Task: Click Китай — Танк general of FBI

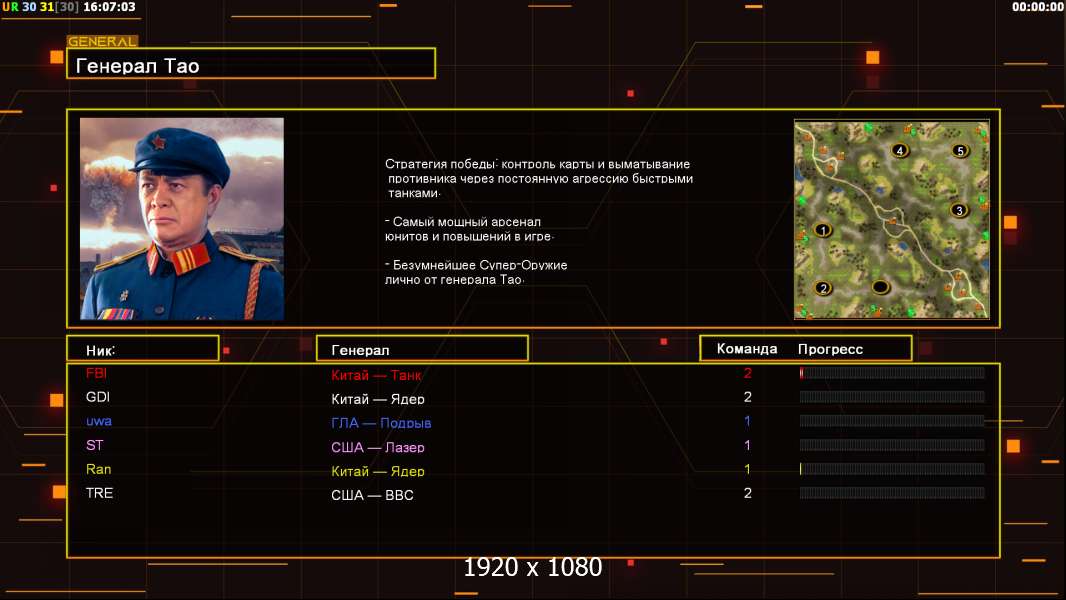Action: click(376, 375)
